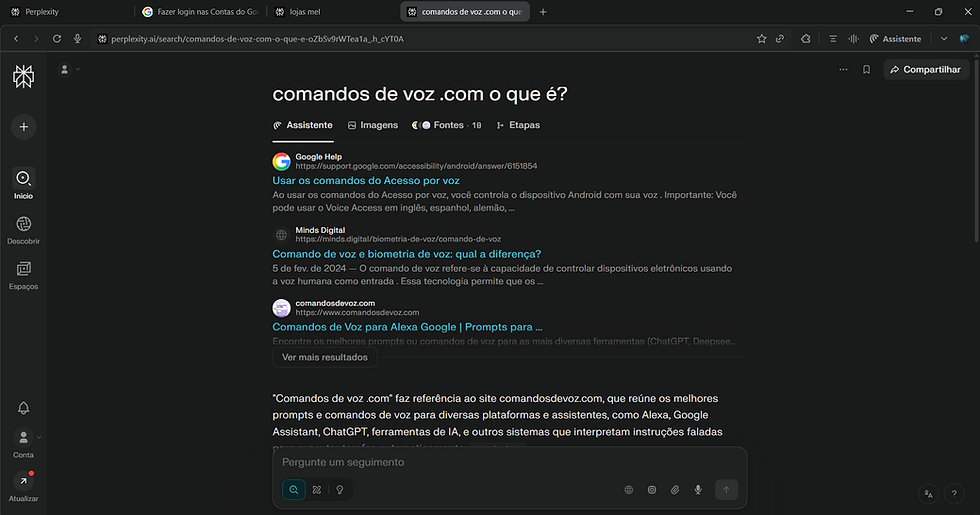Open notifications bell in the sidebar
980x515 pixels.
click(x=23, y=408)
